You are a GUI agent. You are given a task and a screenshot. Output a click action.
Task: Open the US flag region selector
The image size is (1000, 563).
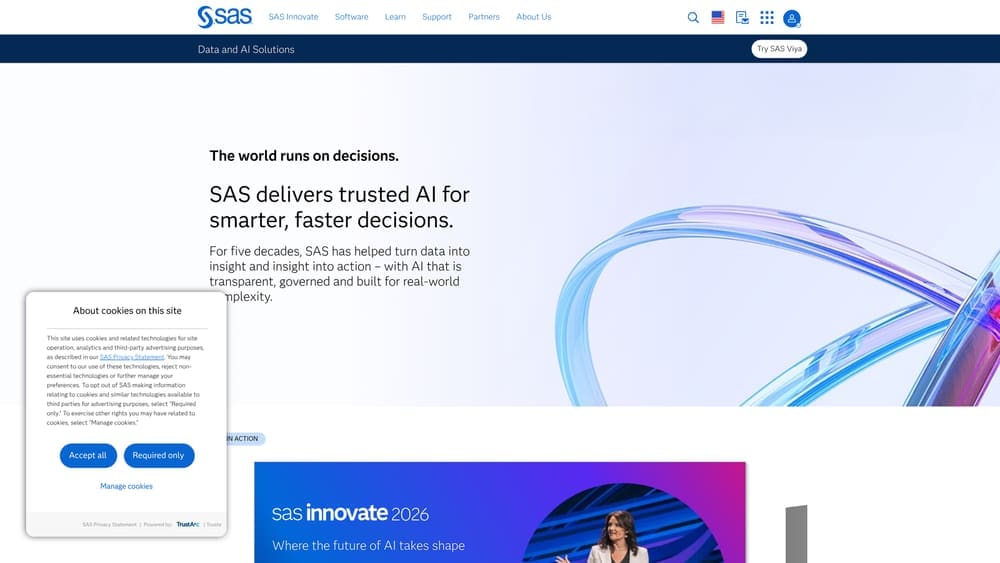[x=717, y=17]
